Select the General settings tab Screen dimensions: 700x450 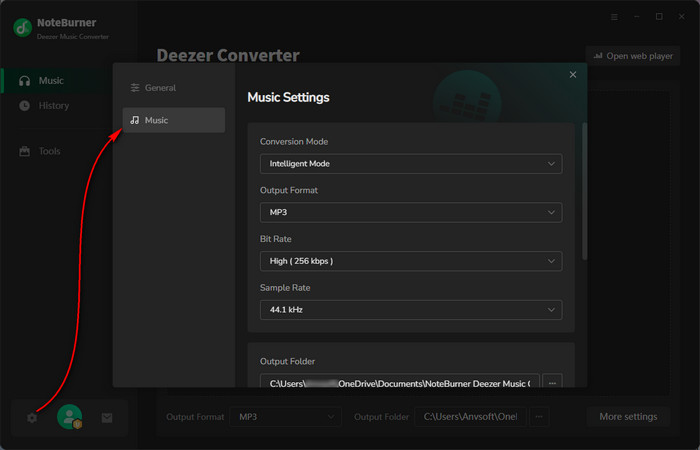(174, 88)
